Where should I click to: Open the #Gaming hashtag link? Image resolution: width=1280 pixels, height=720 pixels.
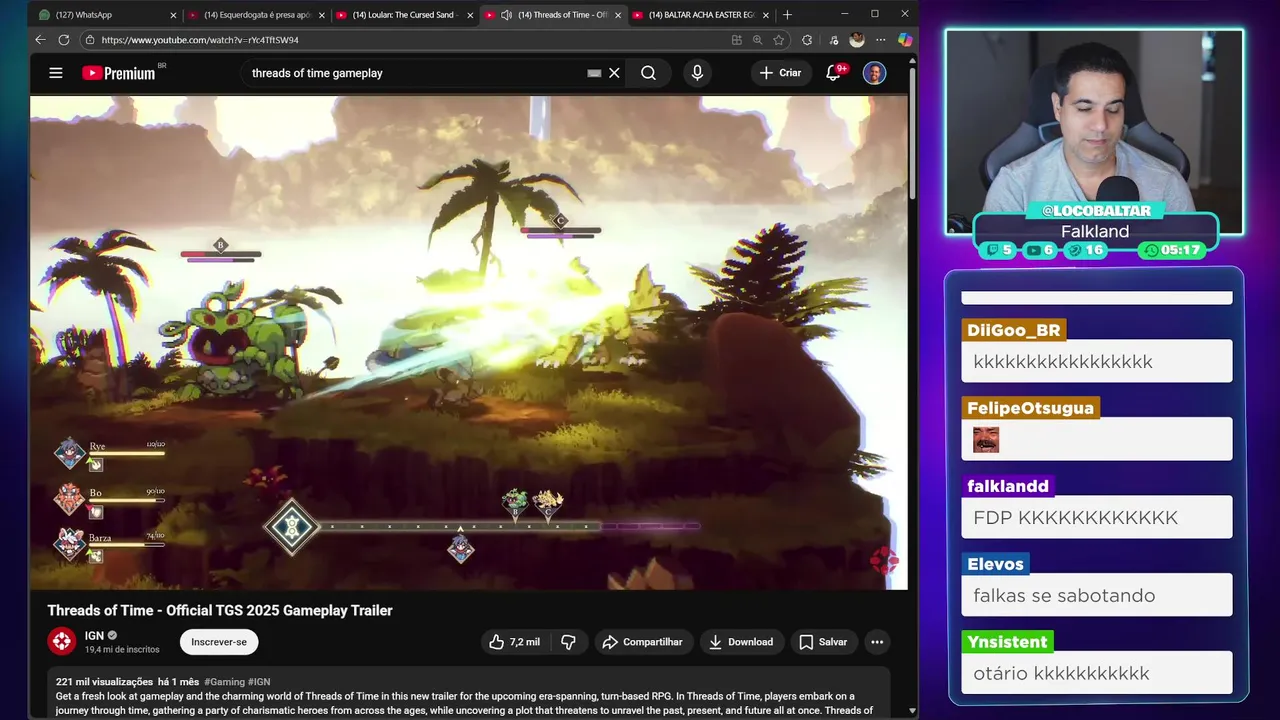tap(224, 682)
